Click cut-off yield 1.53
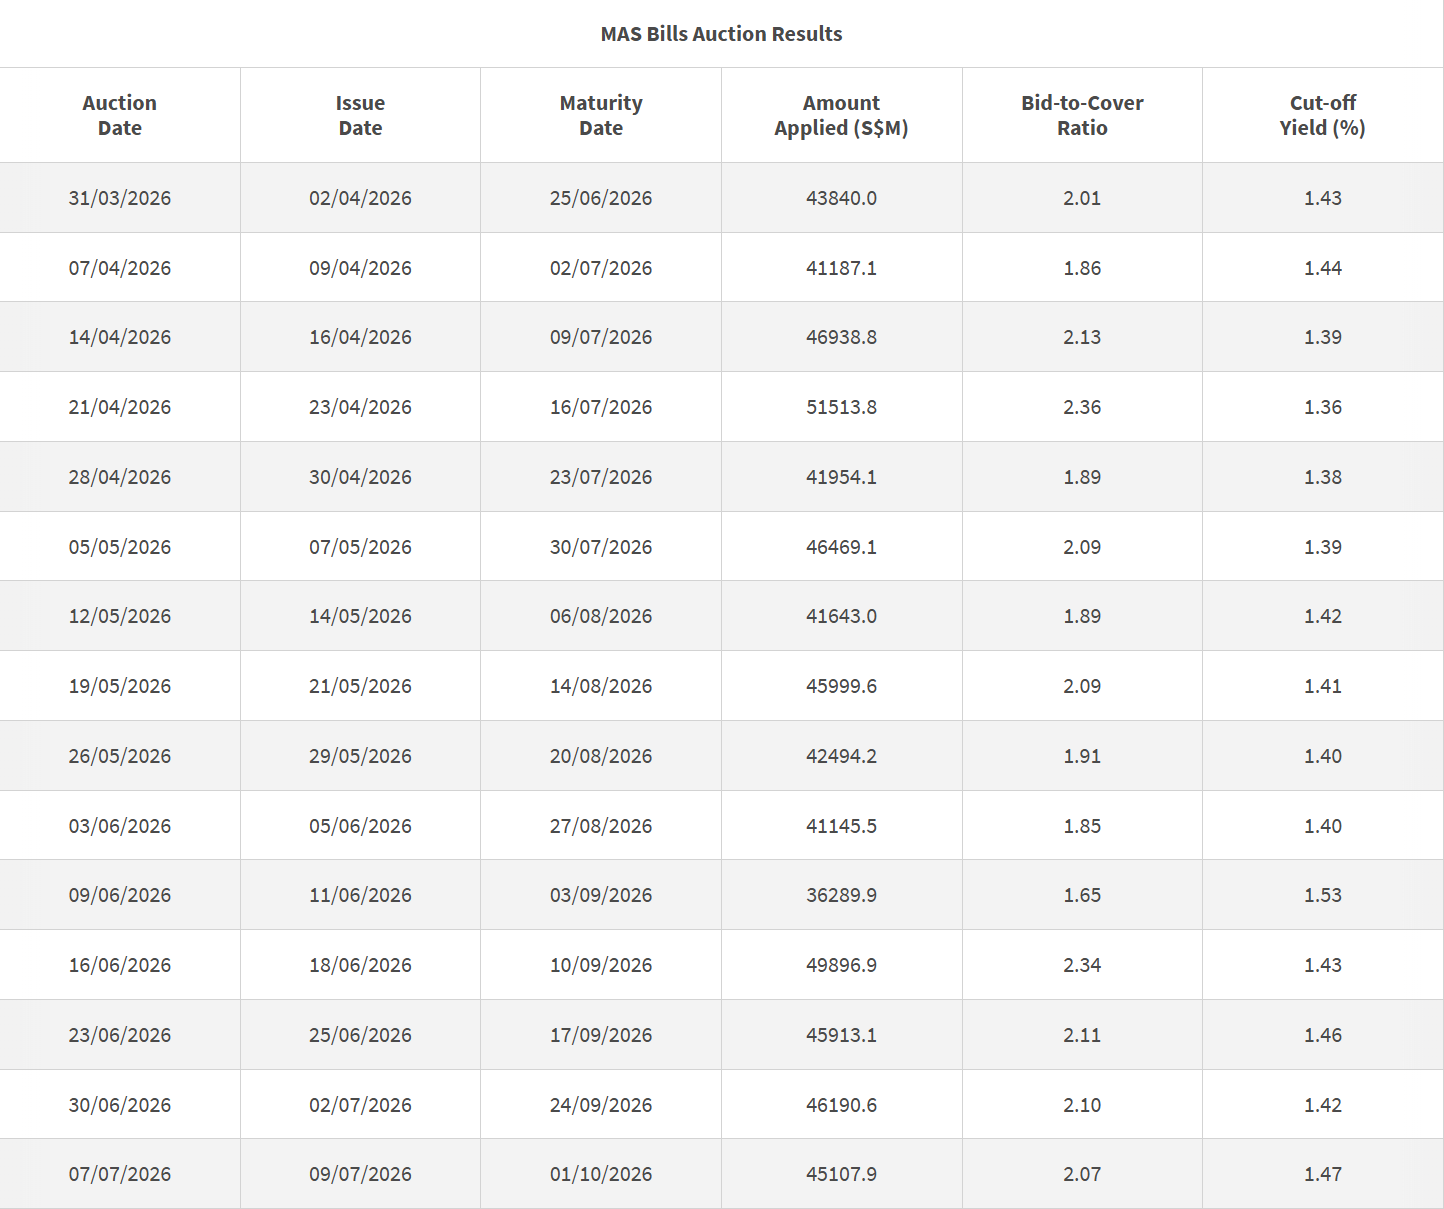Image resolution: width=1444 pixels, height=1209 pixels. (1323, 895)
